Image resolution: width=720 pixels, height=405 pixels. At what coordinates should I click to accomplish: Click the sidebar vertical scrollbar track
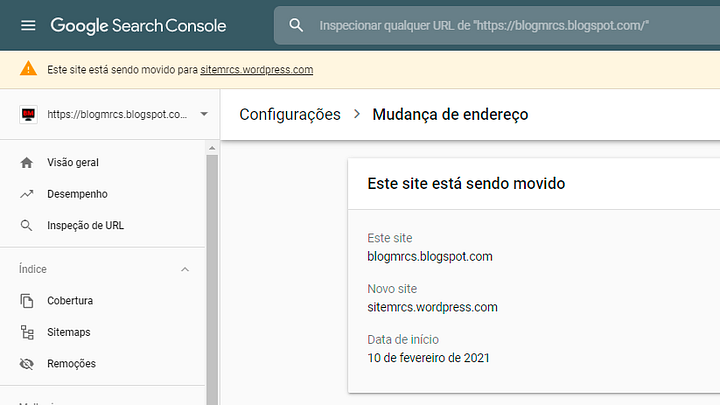click(212, 280)
